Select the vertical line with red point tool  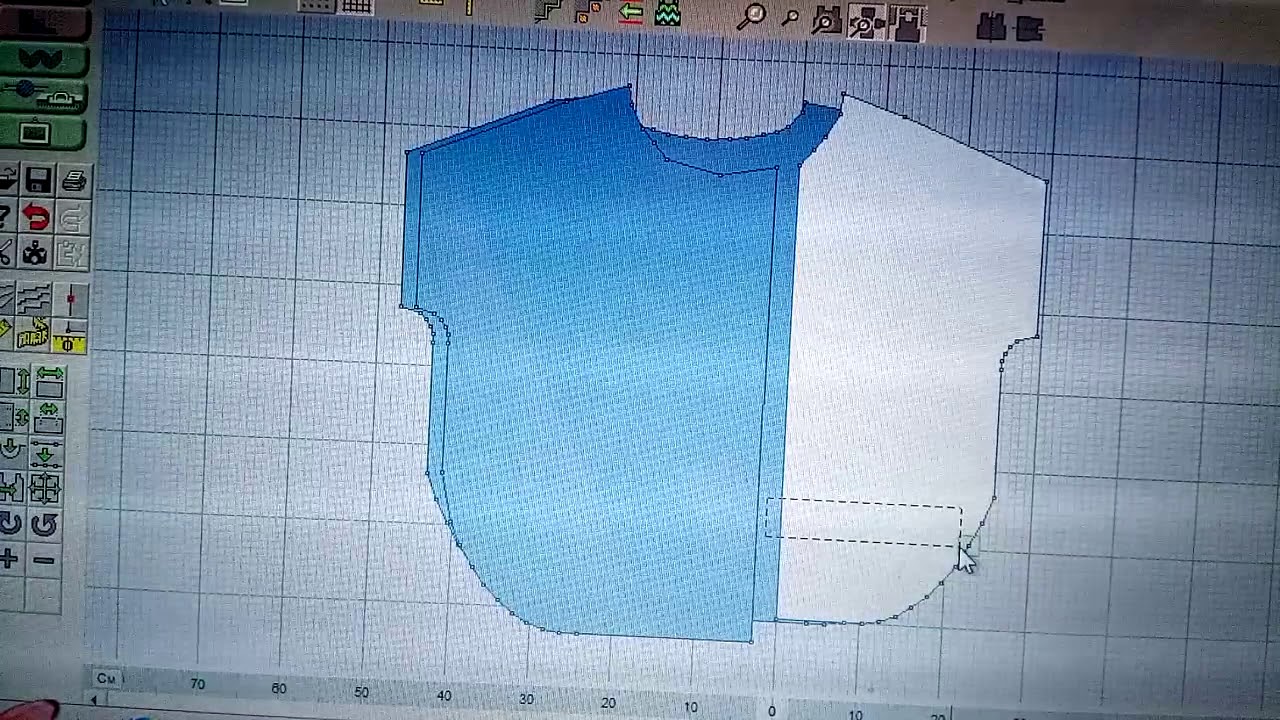[x=71, y=299]
